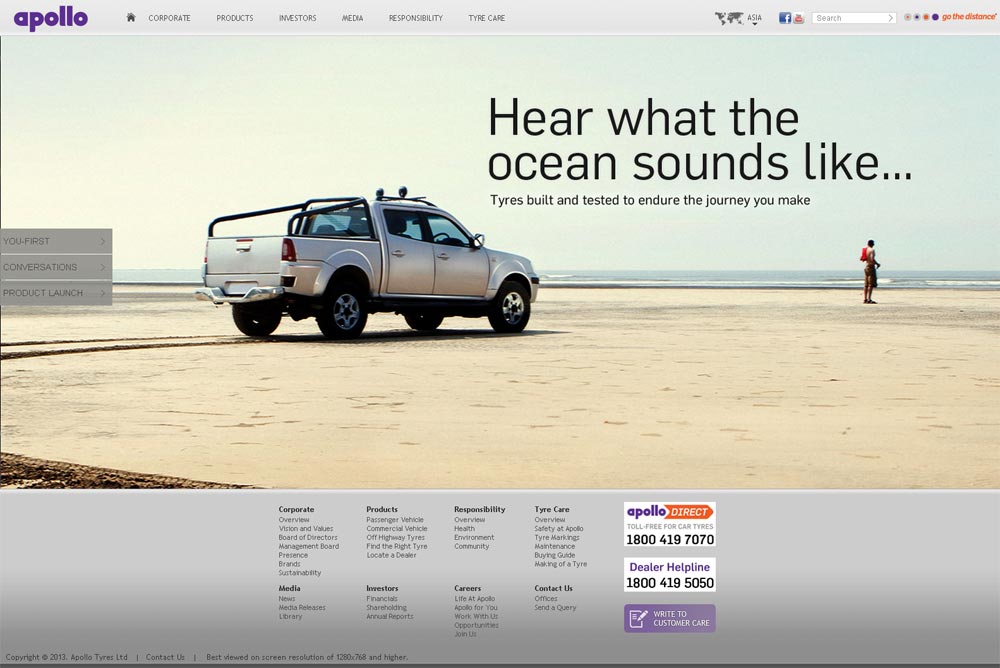The image size is (1000, 668).
Task: Expand the PRODUCT LAUNCH side panel
Action: [56, 293]
